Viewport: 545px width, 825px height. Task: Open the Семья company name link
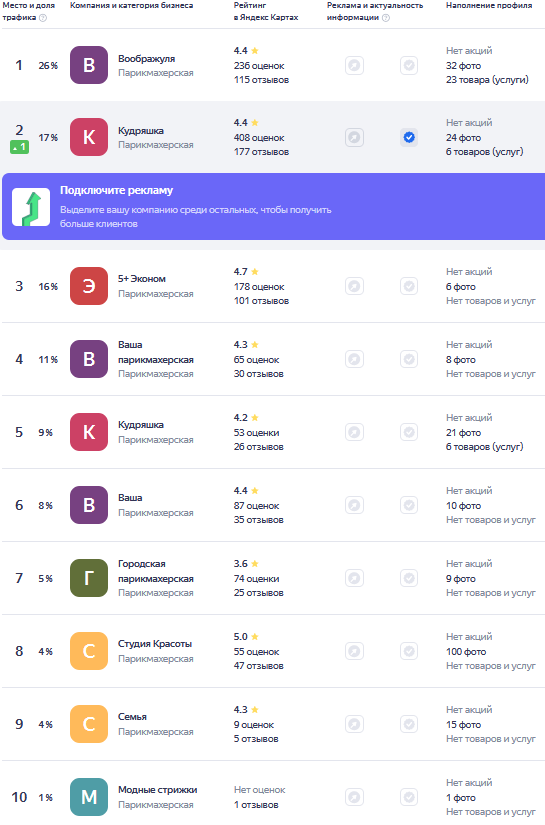click(132, 717)
